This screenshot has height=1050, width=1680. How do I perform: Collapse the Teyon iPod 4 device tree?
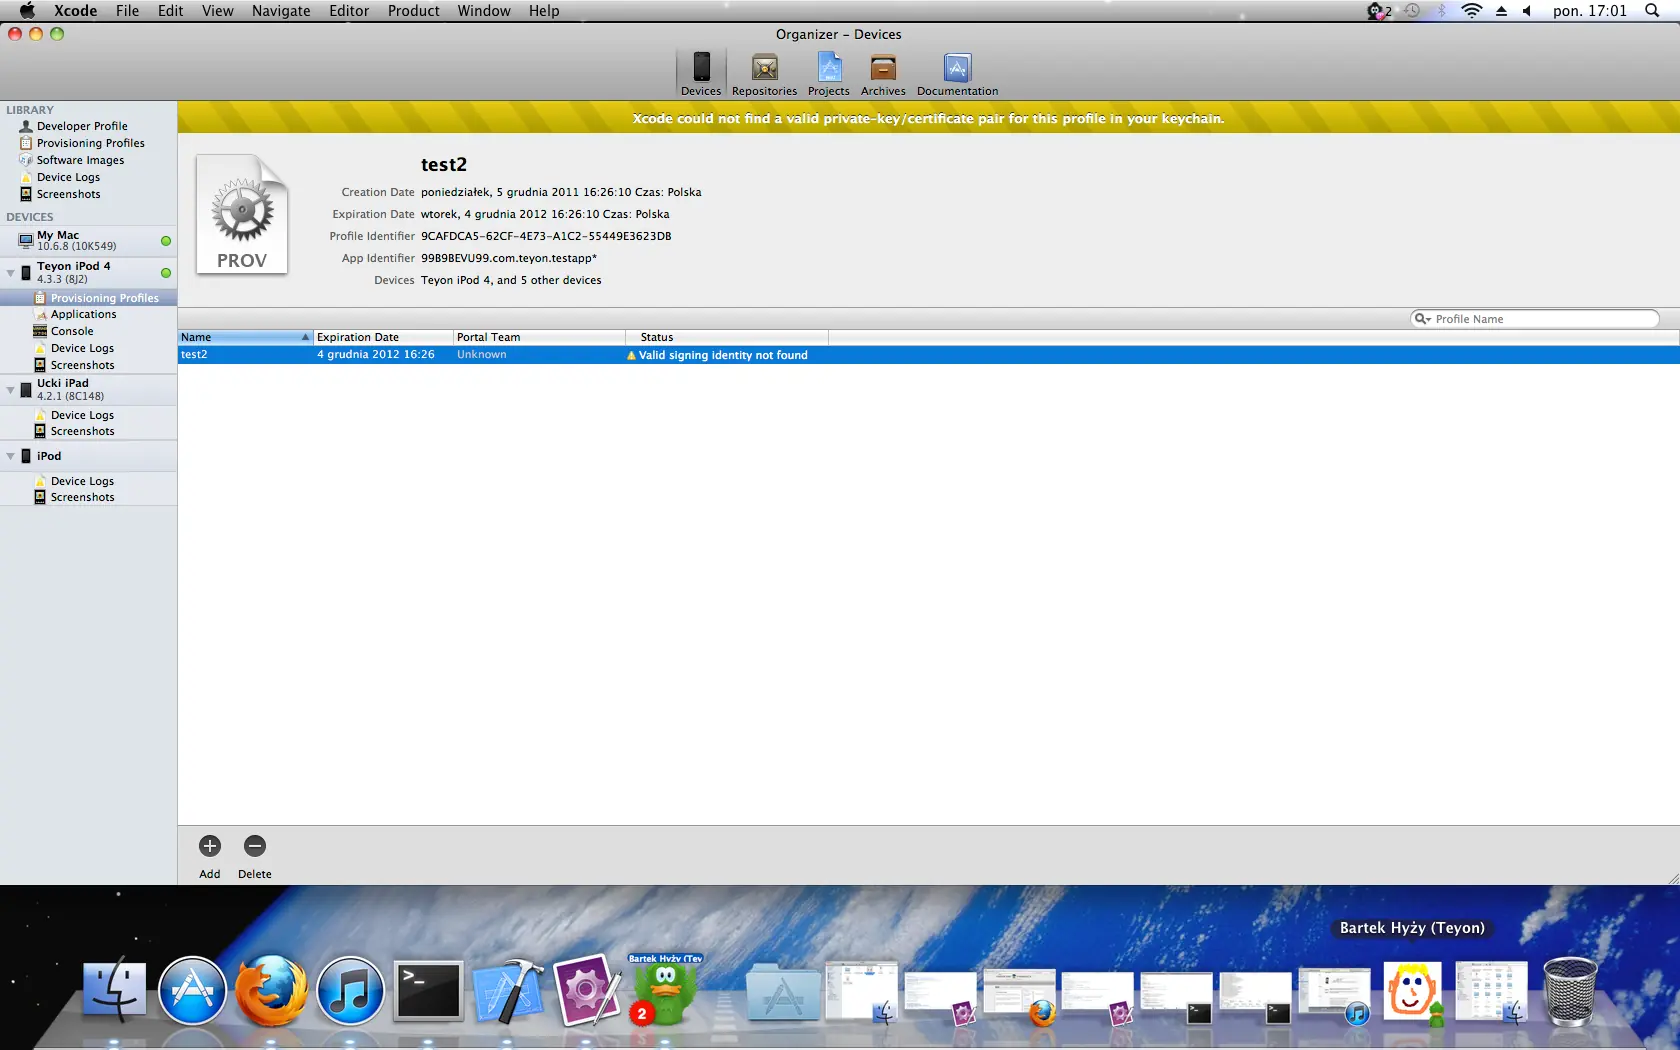[x=11, y=273]
